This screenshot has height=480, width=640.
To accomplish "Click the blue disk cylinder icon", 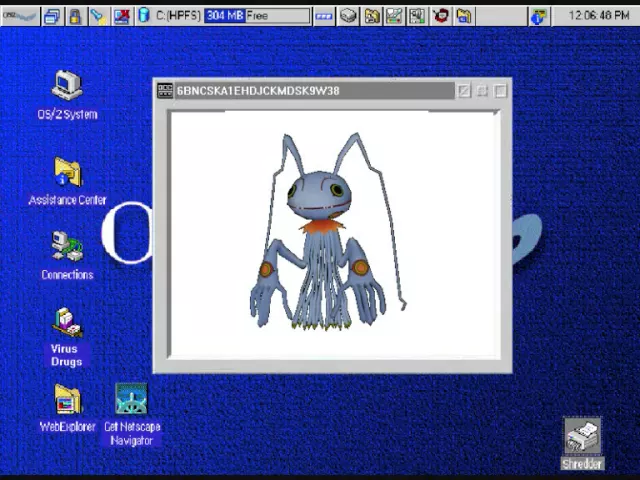I will pos(143,16).
